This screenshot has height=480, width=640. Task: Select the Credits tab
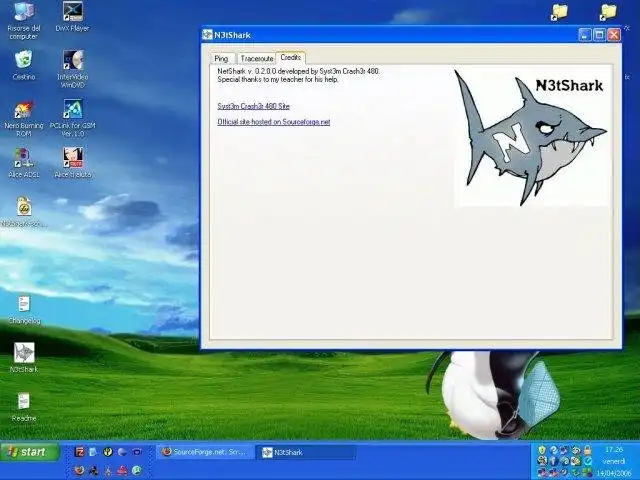[x=291, y=58]
